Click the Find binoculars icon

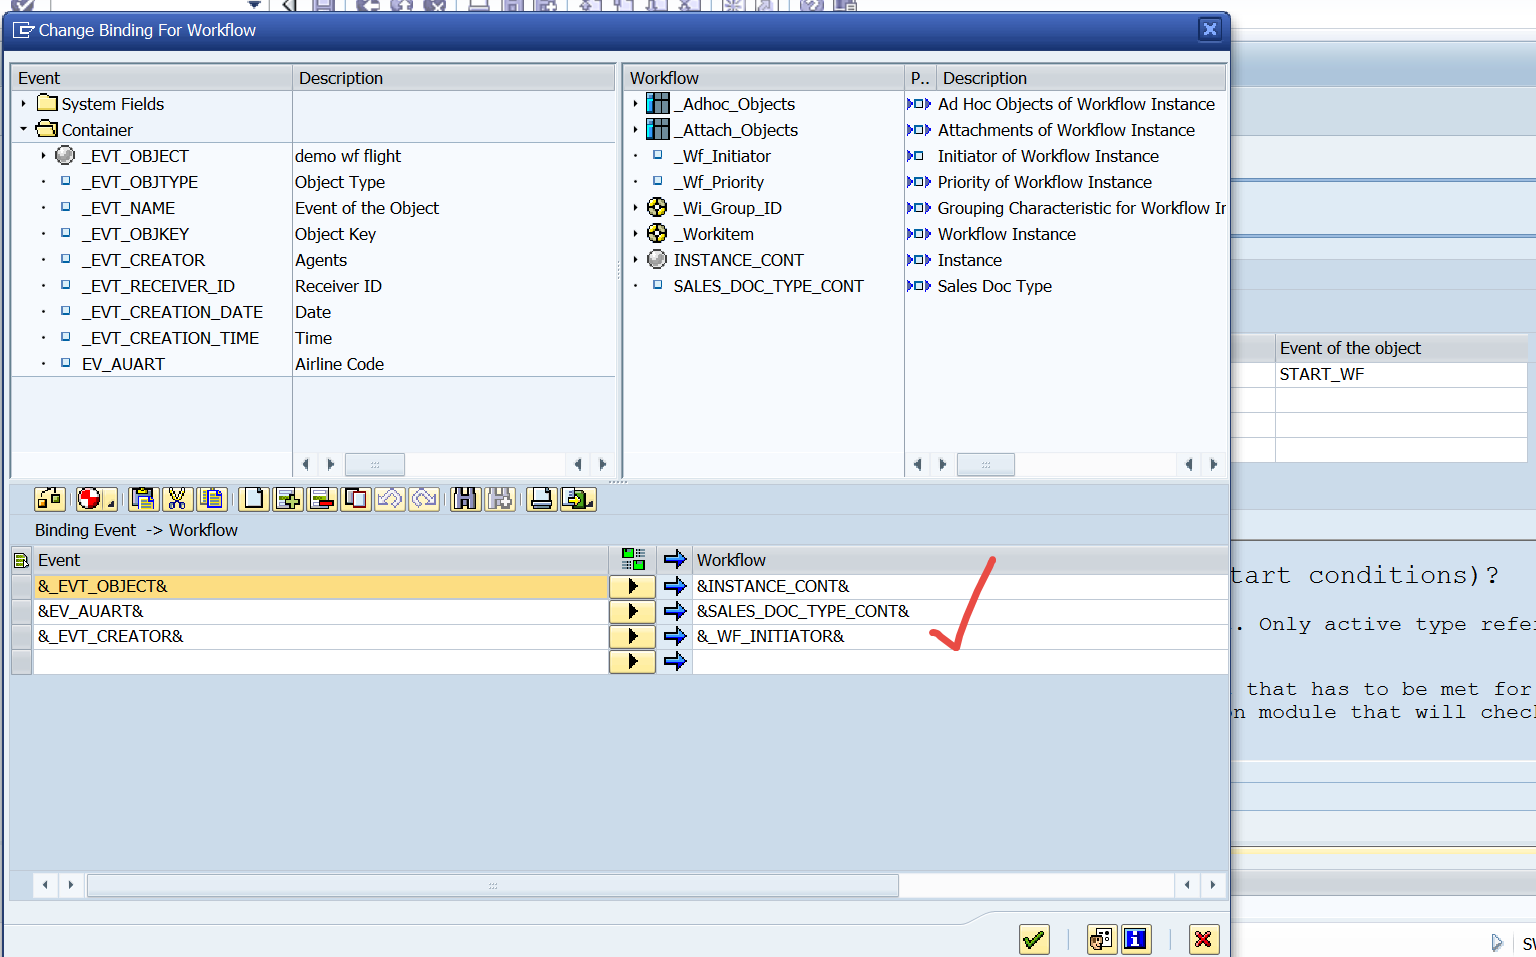[x=465, y=499]
